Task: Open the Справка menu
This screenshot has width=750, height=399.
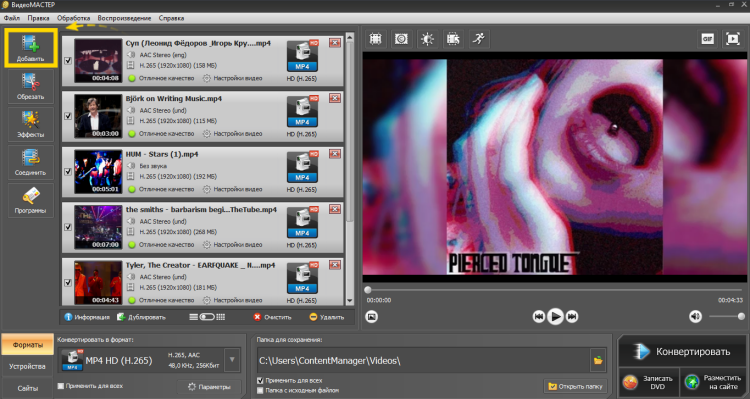Action: pyautogui.click(x=171, y=18)
